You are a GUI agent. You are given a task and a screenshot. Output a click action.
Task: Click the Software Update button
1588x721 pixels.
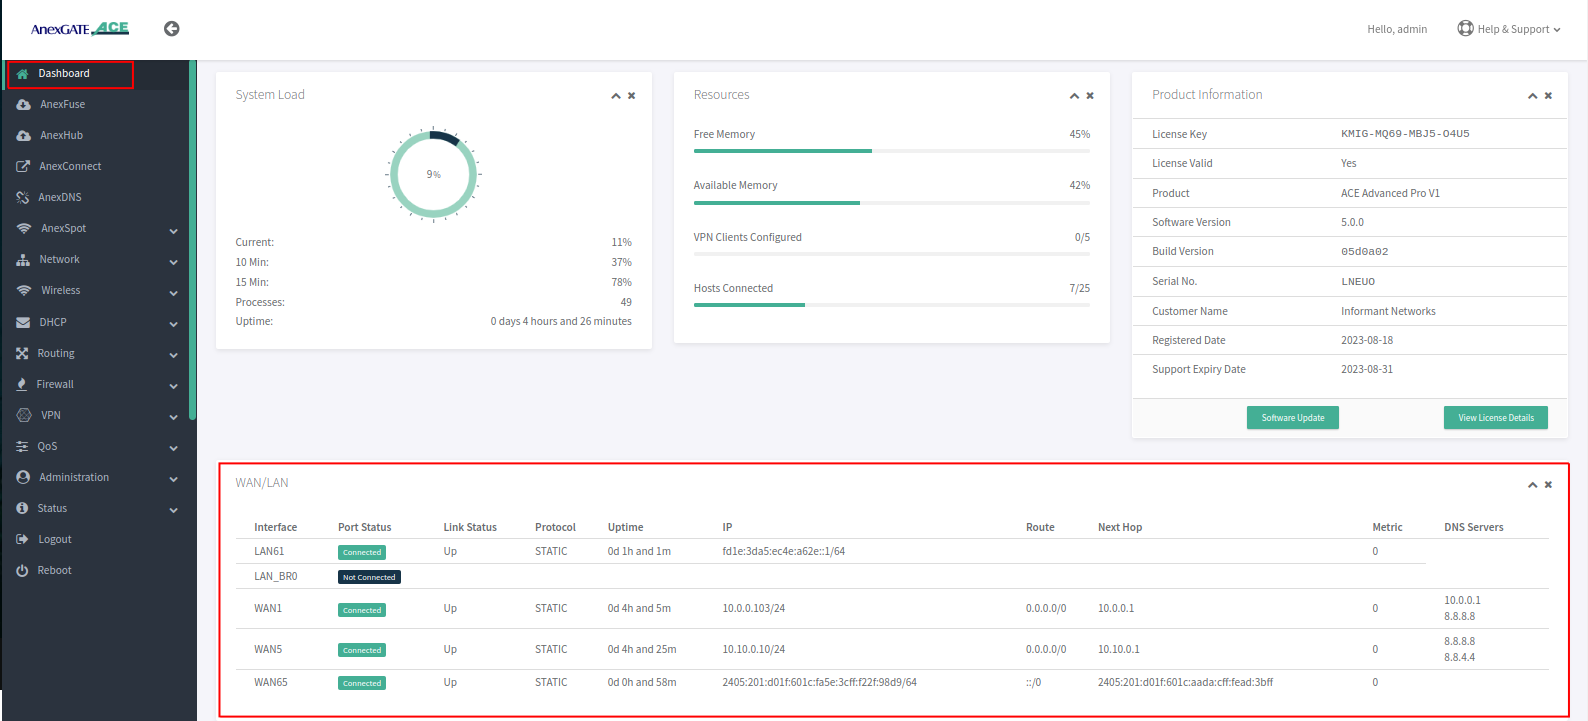pos(1292,418)
